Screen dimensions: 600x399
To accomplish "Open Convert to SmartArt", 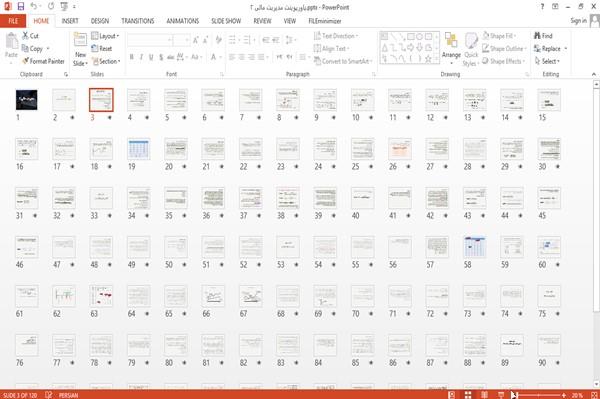I will click(343, 61).
